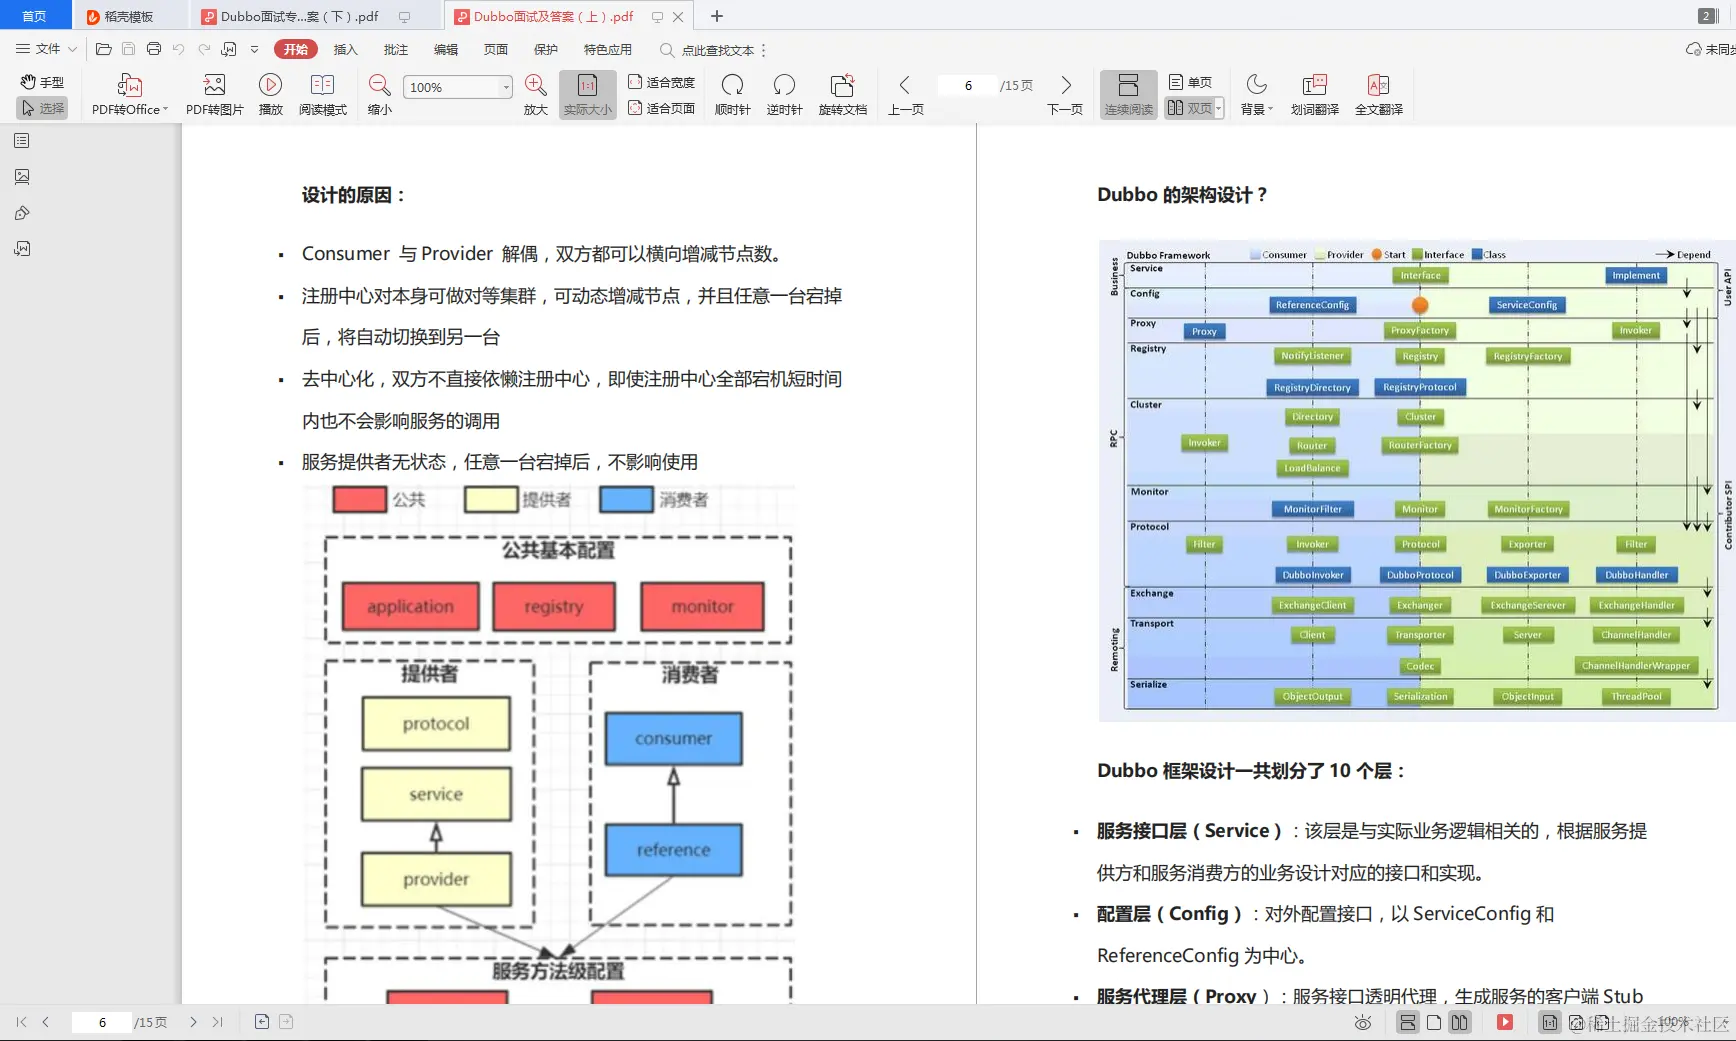Go to next page with 下一页
1736x1041 pixels.
point(1065,95)
